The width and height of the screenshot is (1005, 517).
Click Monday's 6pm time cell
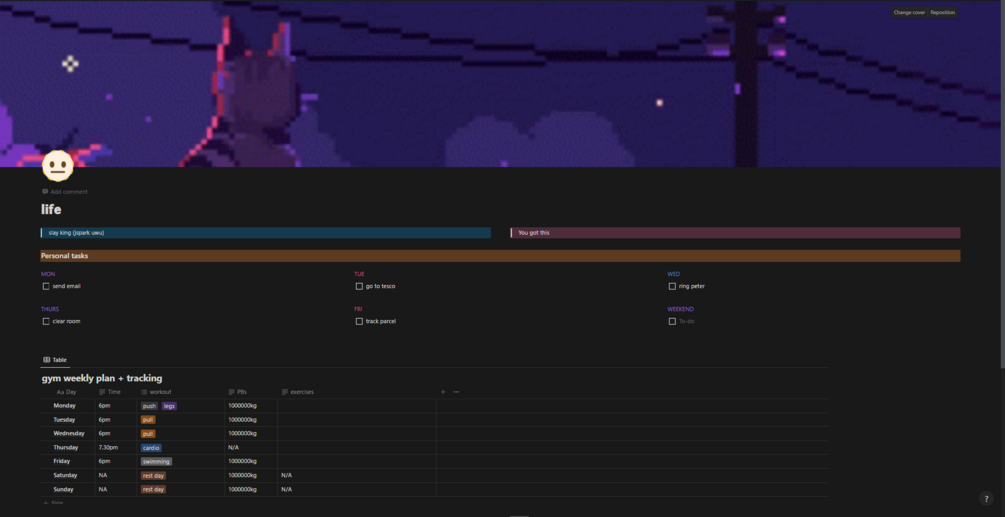coord(116,406)
